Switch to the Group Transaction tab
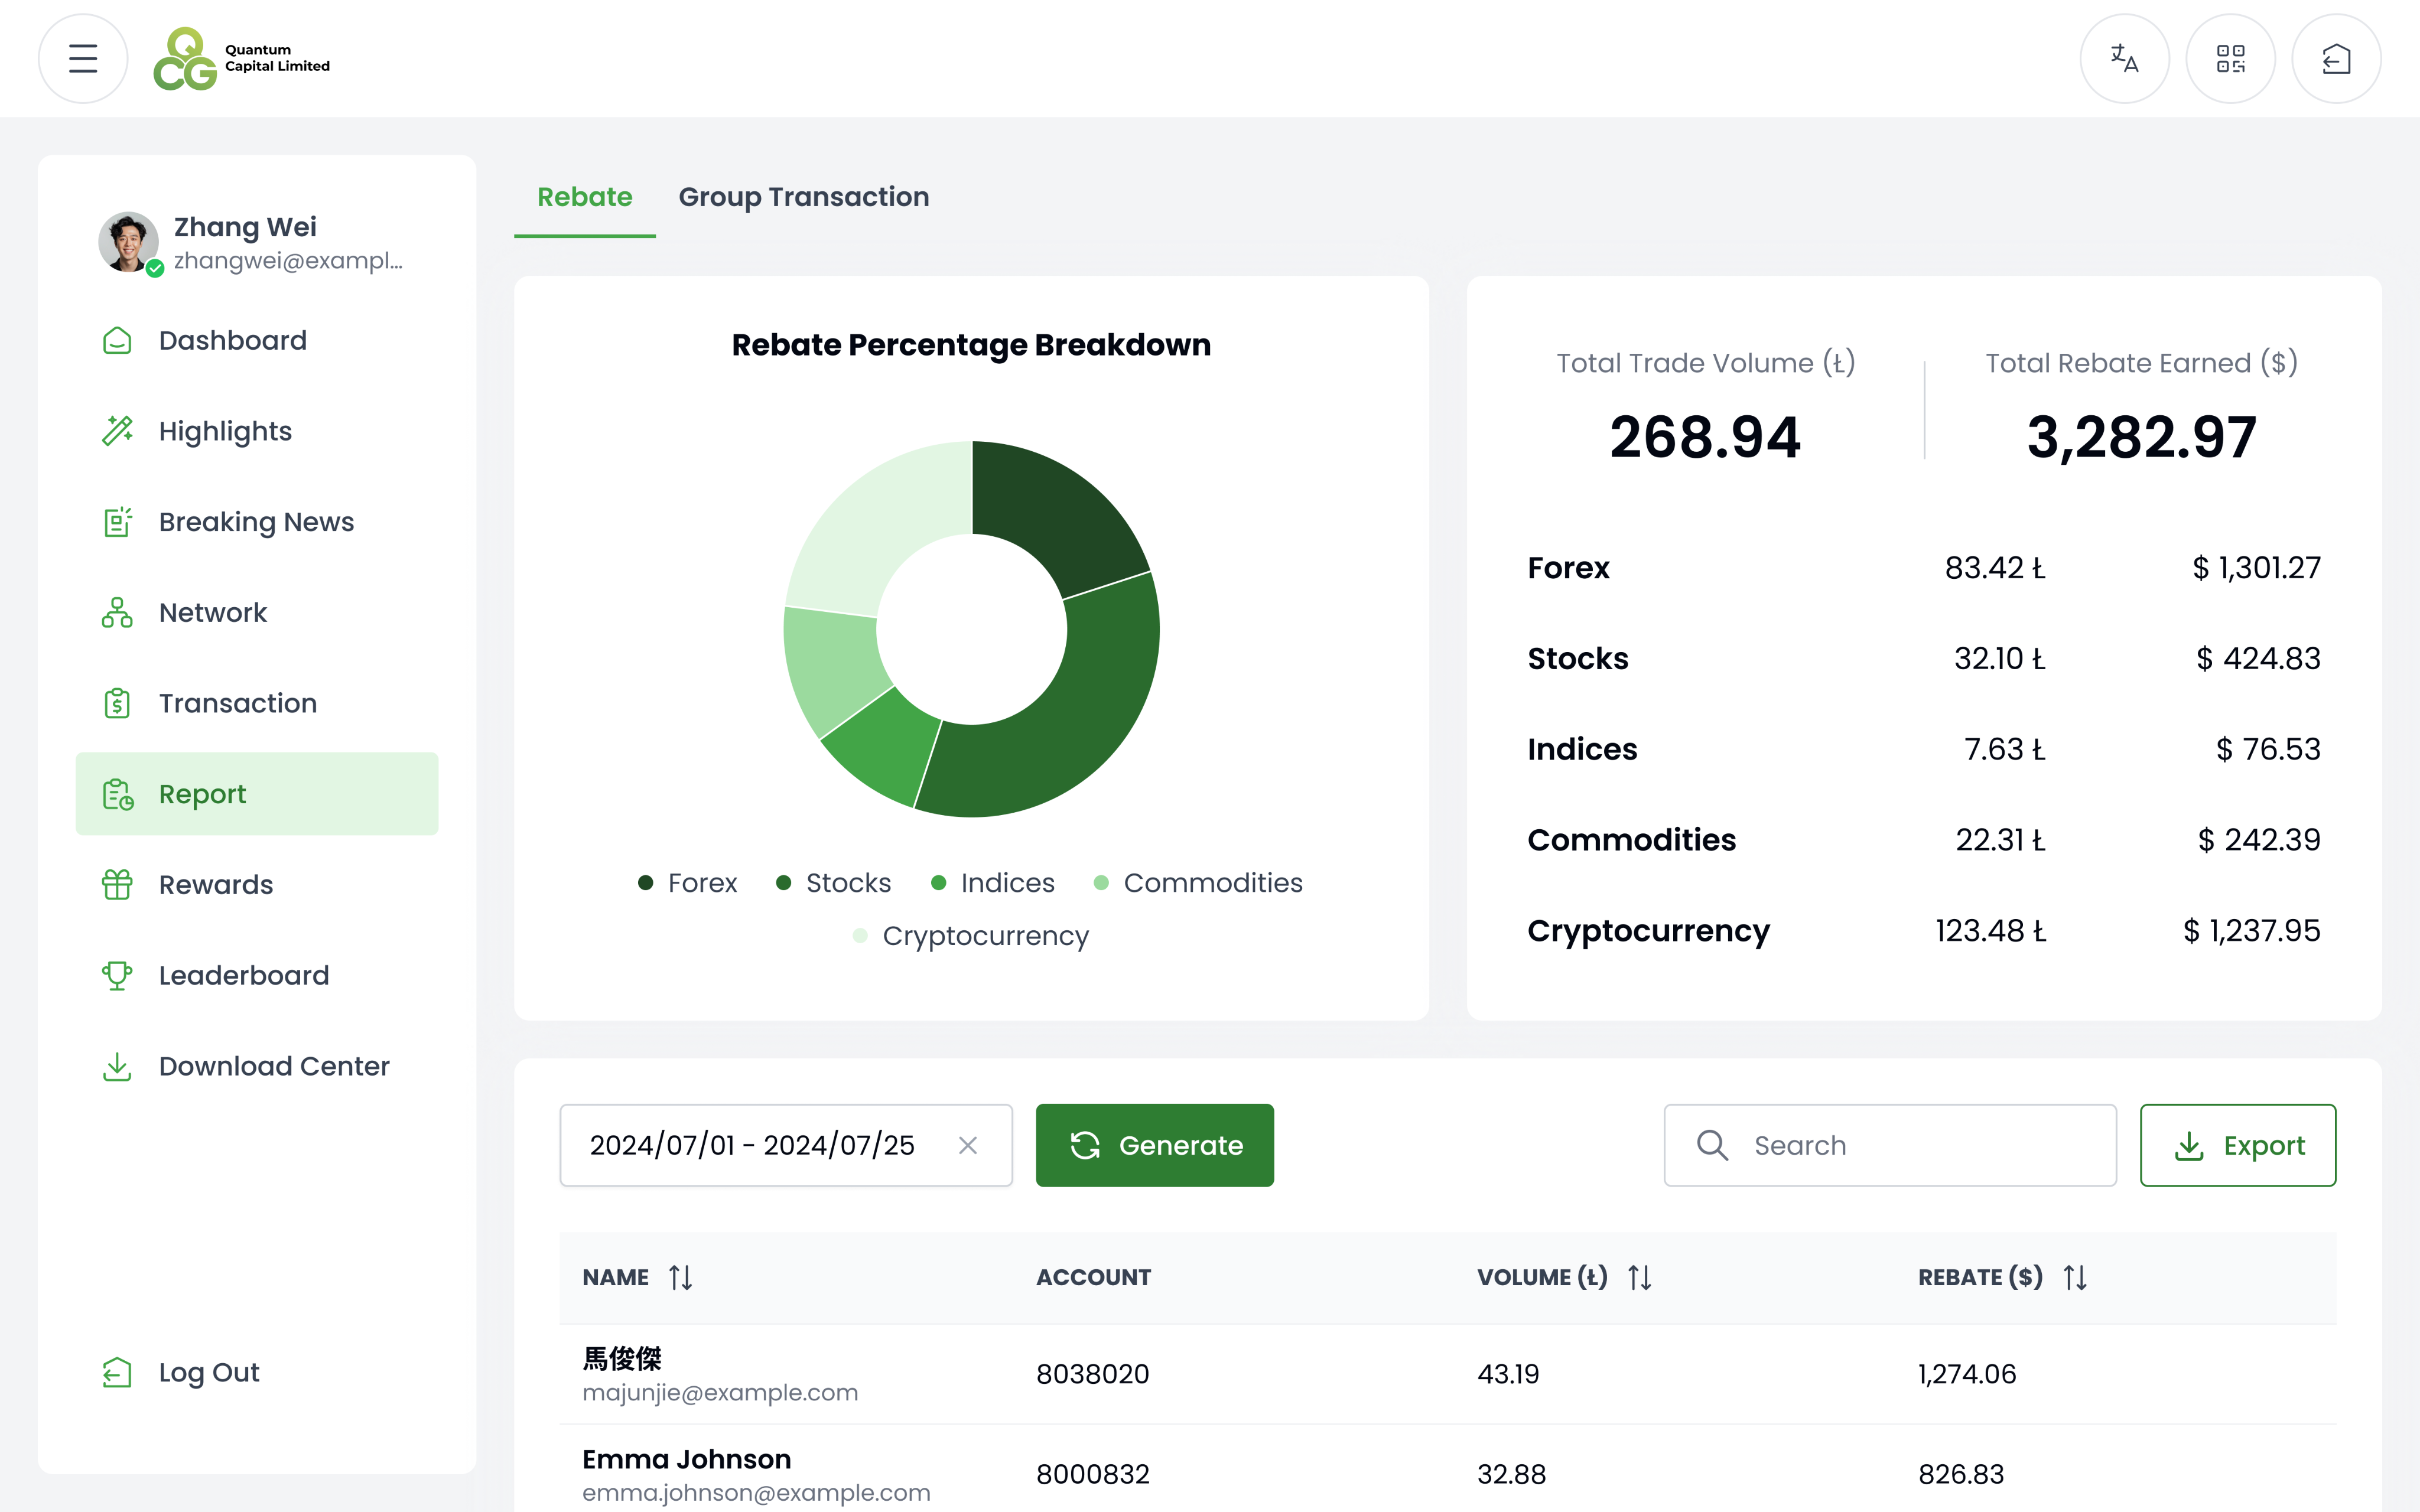Image resolution: width=2420 pixels, height=1512 pixels. pyautogui.click(x=803, y=197)
